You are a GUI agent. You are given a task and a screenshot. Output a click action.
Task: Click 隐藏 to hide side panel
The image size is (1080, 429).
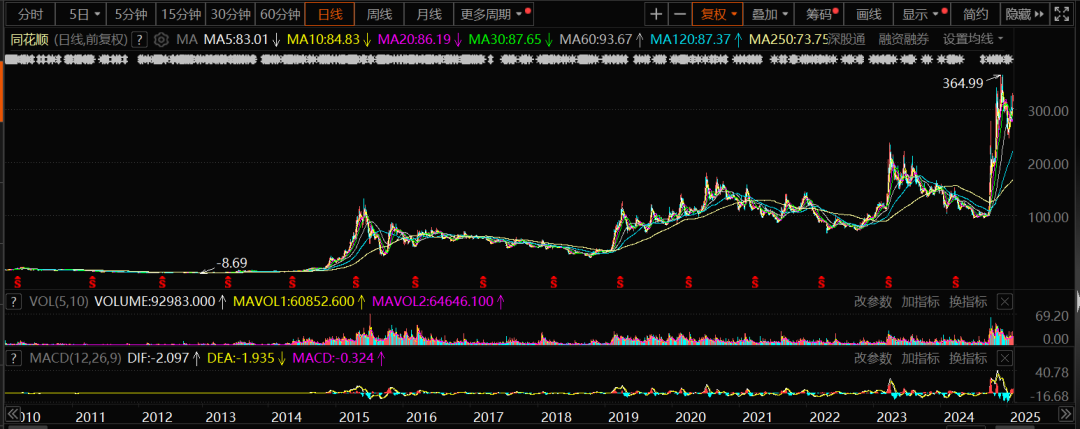[x=1025, y=14]
